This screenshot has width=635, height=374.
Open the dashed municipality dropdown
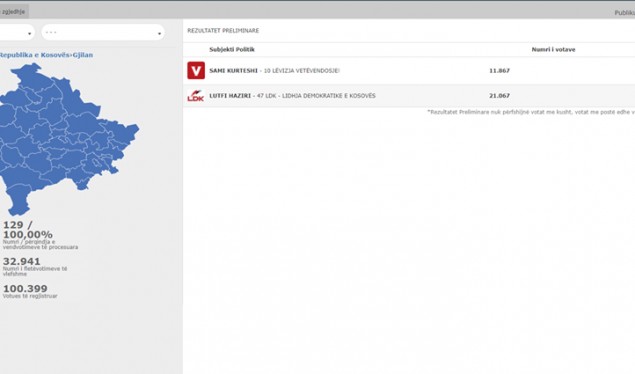pos(103,32)
